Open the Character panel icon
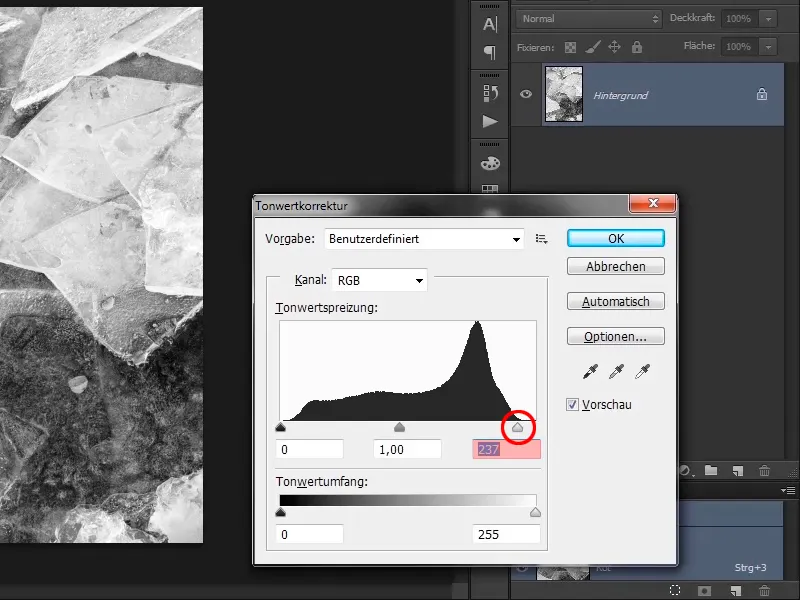The image size is (800, 600). (x=490, y=23)
